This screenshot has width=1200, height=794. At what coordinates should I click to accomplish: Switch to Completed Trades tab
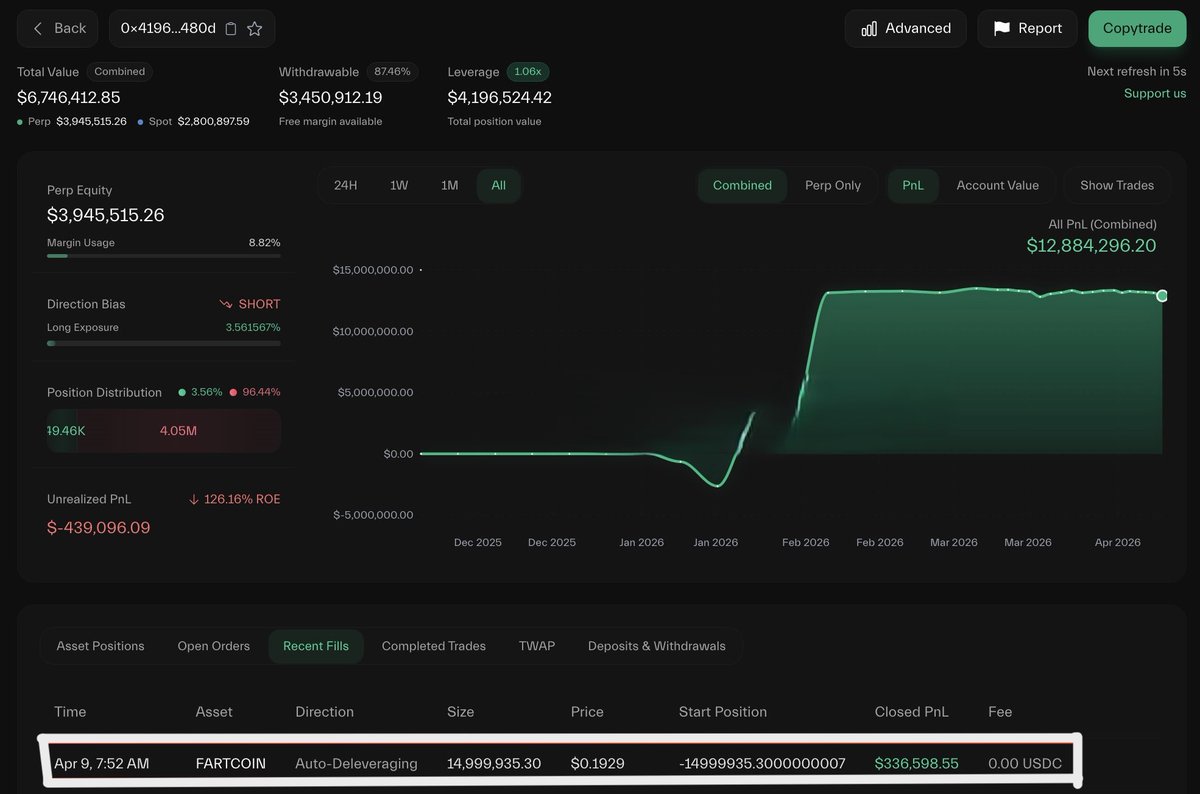coord(433,646)
